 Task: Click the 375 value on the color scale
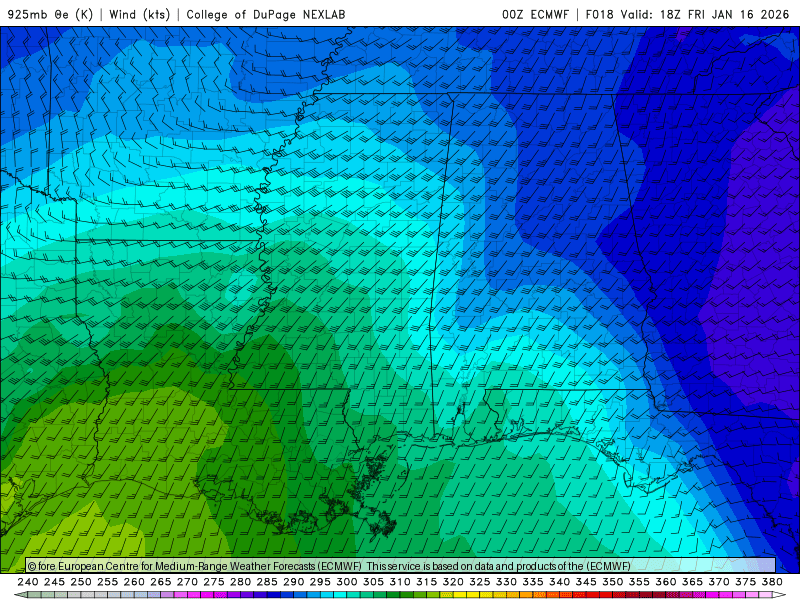pos(745,582)
